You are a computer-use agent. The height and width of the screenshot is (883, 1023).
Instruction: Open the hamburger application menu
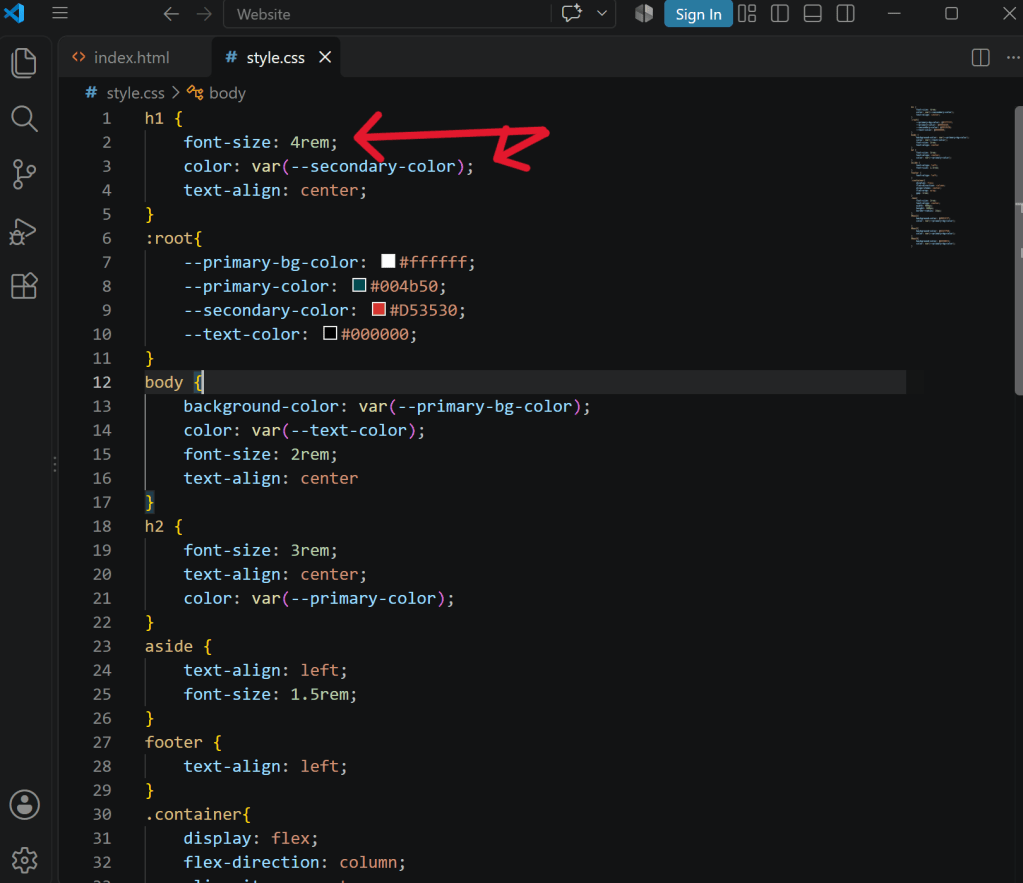[60, 13]
